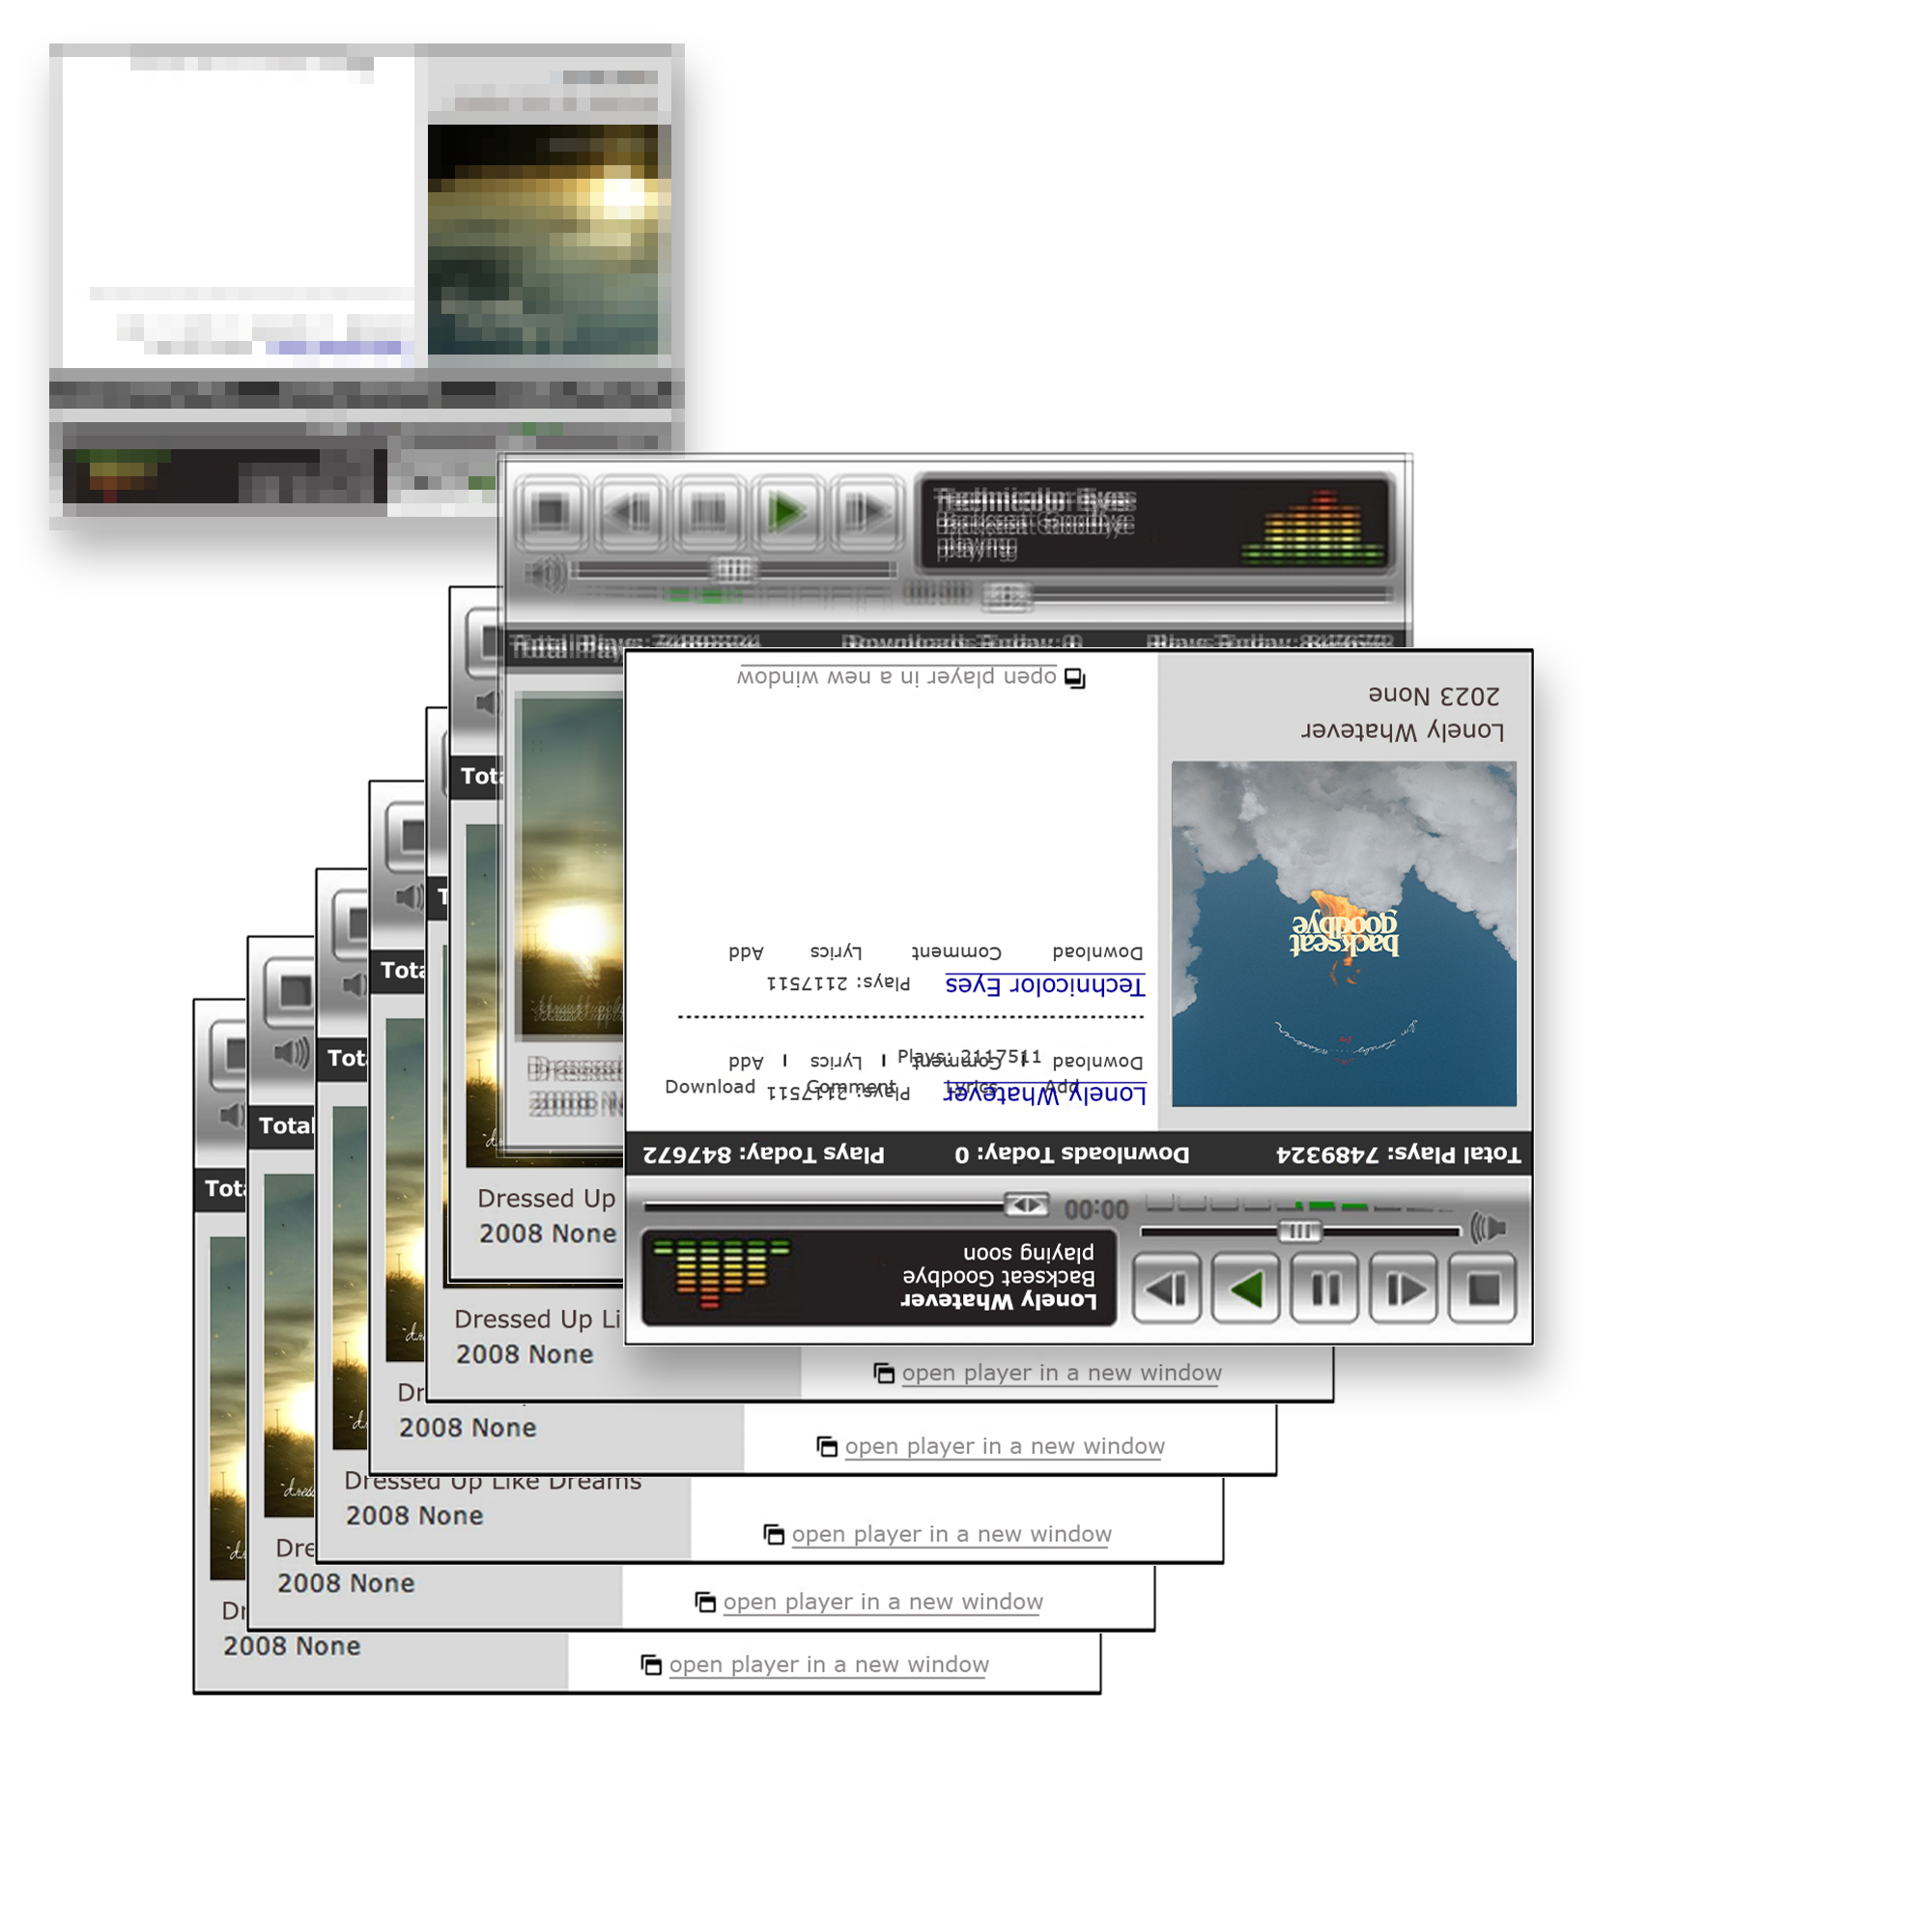Click the Backseat Goodbye album cover art
This screenshot has height=1932, width=1932.
pos(1343,933)
